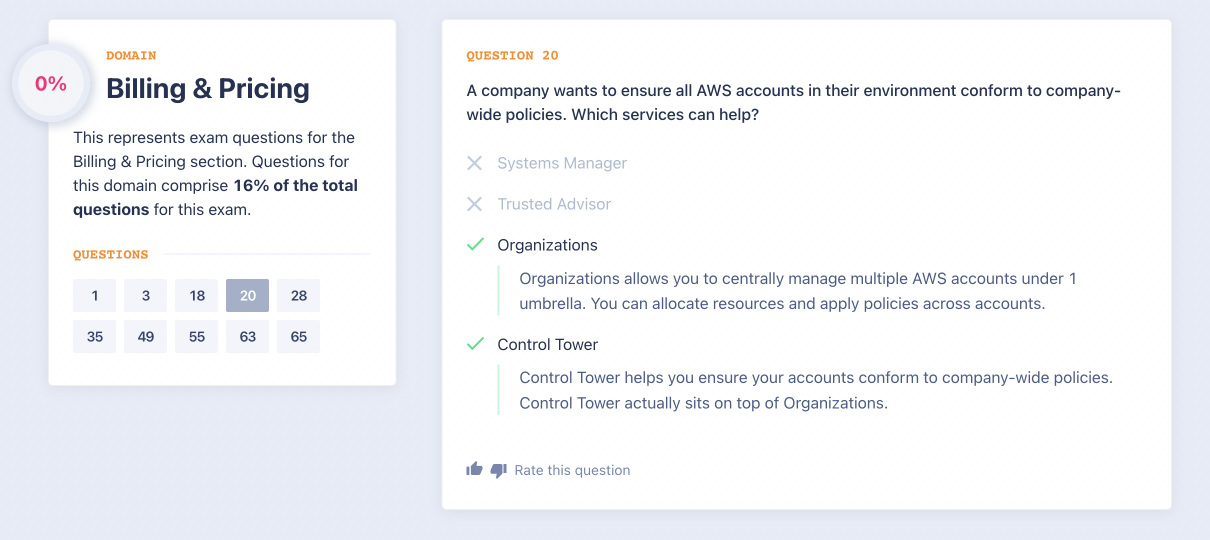Open question 18
Screen dimensions: 1210x540
tap(197, 296)
